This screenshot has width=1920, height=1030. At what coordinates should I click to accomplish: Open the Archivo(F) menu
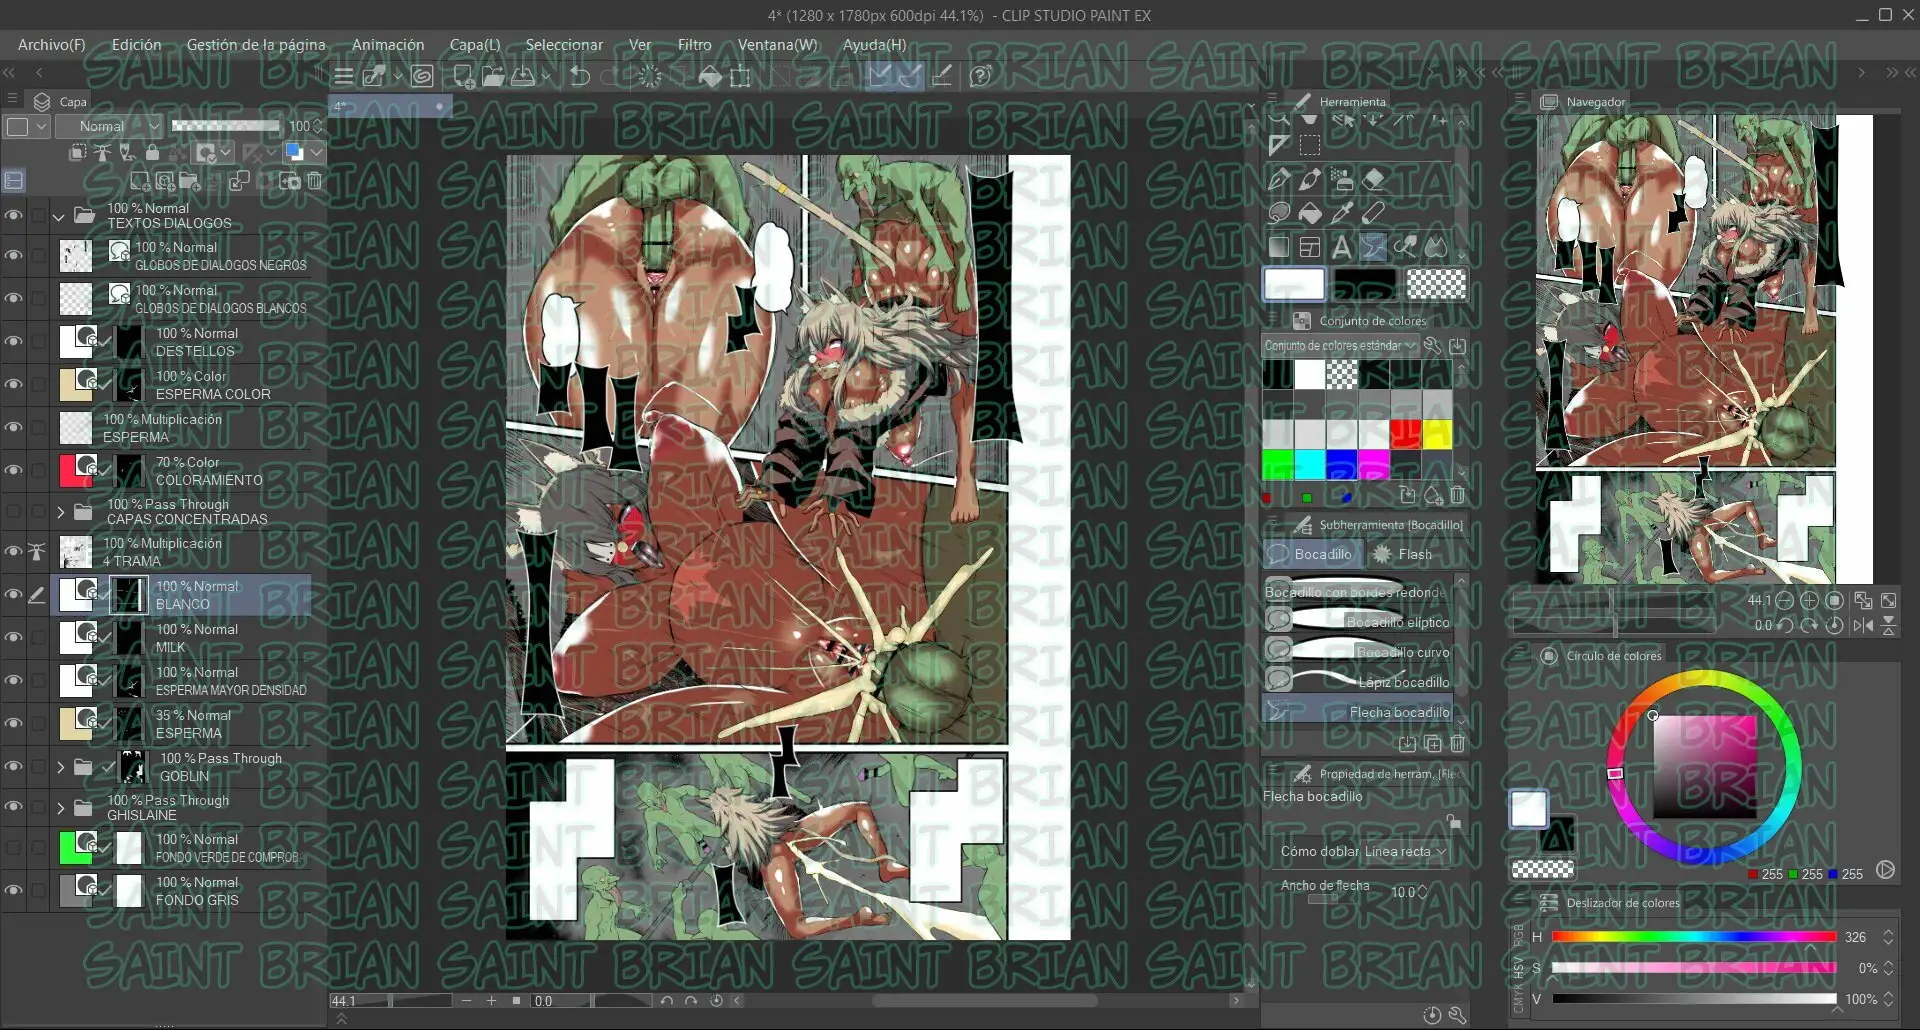point(52,45)
